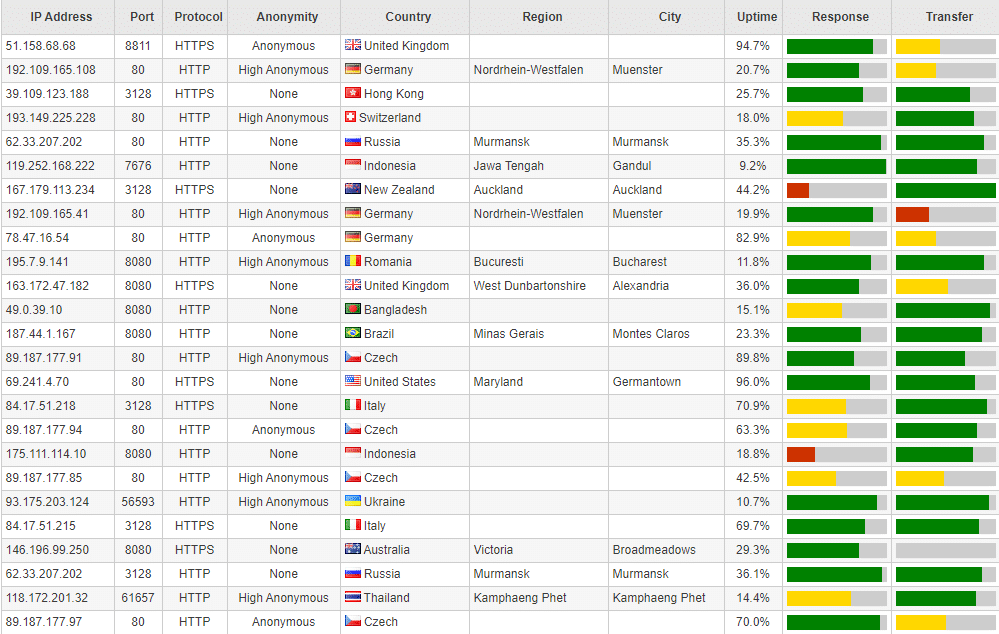This screenshot has width=999, height=634.
Task: Click red response bar for 167.179.113.234
Action: [x=798, y=190]
